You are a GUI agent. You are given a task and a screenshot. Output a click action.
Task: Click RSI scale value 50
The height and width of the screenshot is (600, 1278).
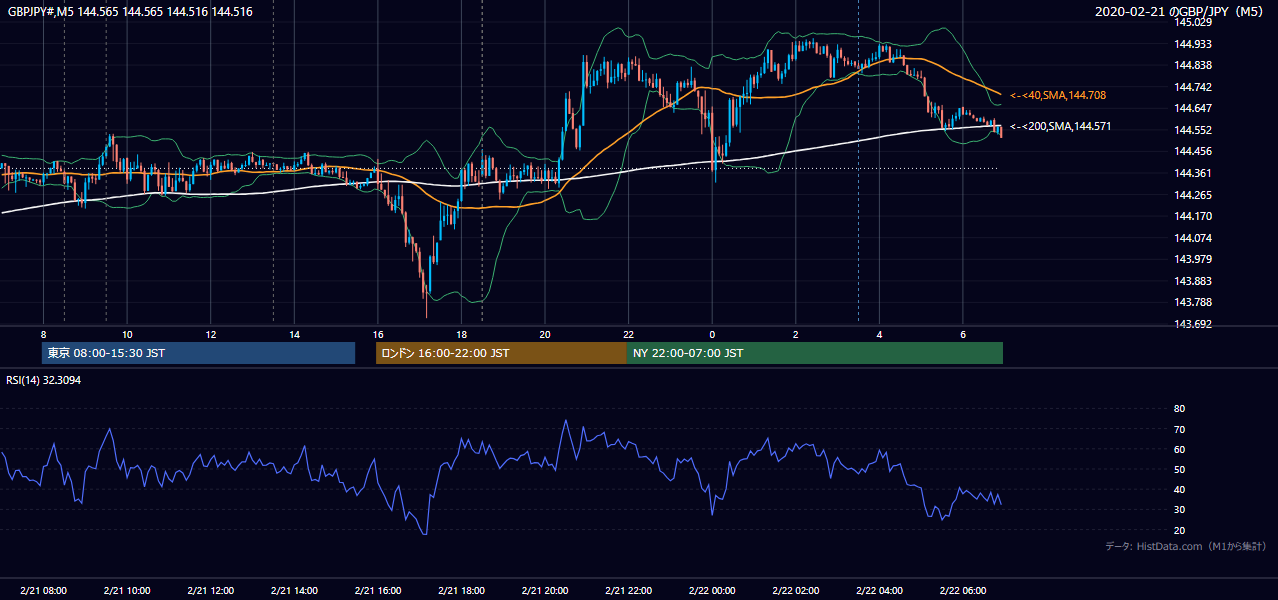(x=1179, y=469)
